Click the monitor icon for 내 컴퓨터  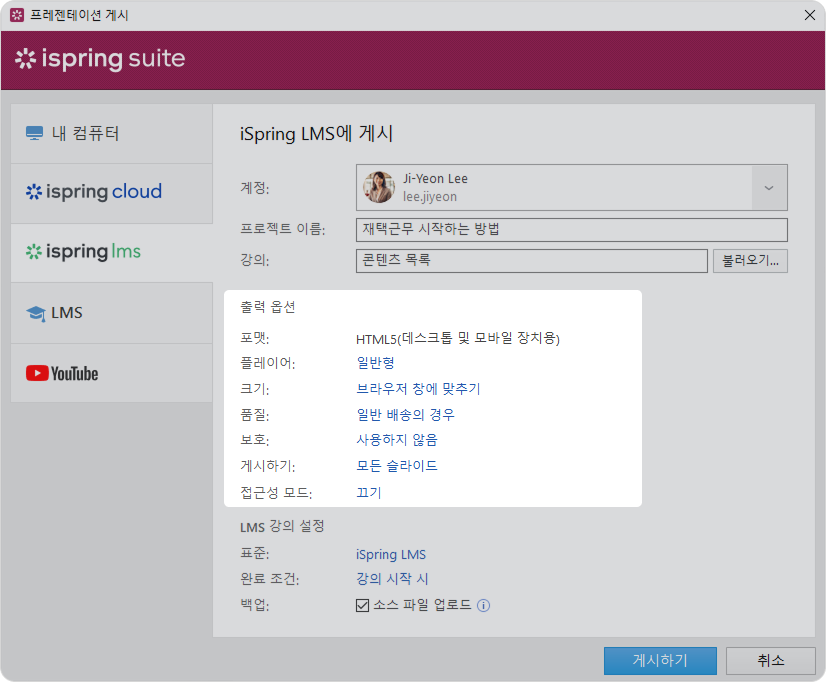pyautogui.click(x=35, y=134)
